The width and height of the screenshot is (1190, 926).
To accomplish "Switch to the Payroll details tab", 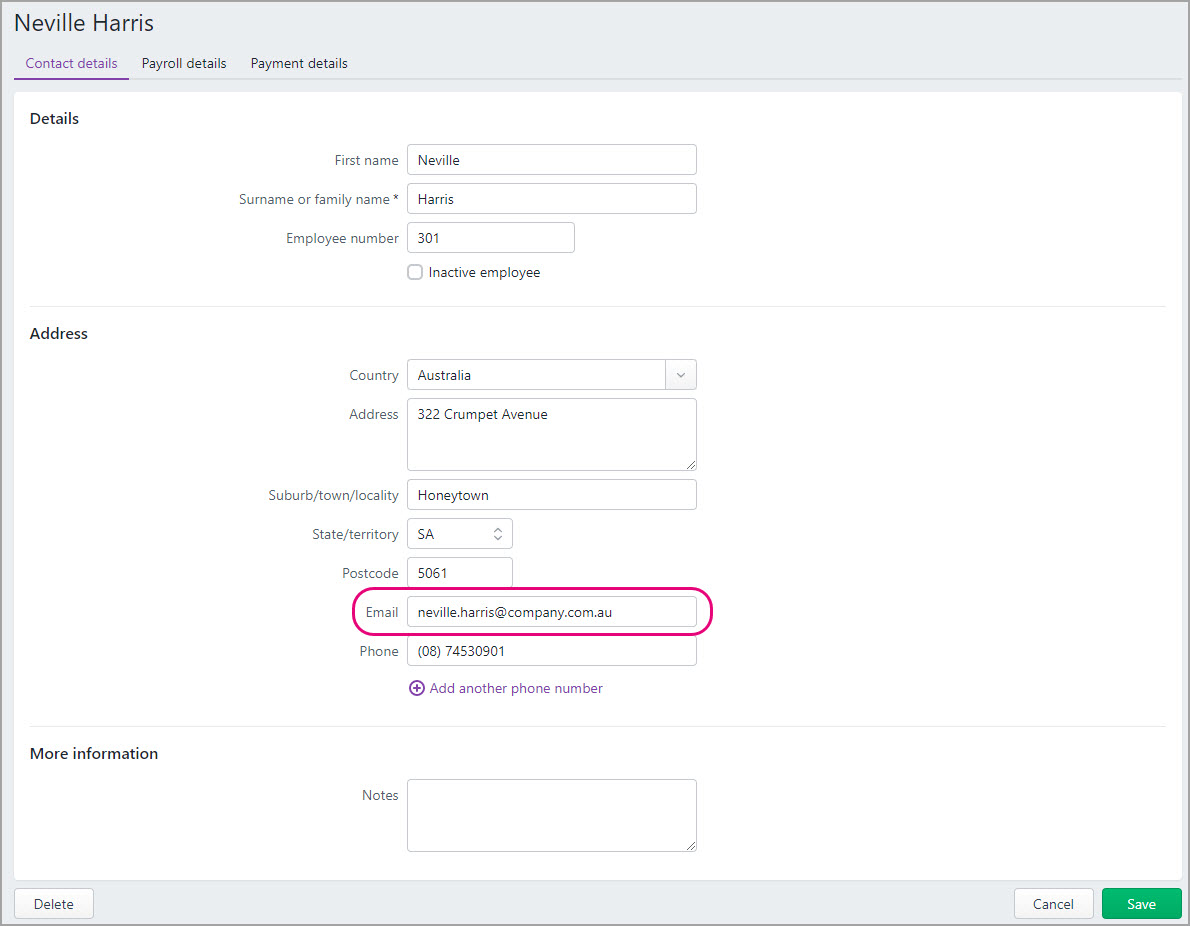I will tap(184, 62).
